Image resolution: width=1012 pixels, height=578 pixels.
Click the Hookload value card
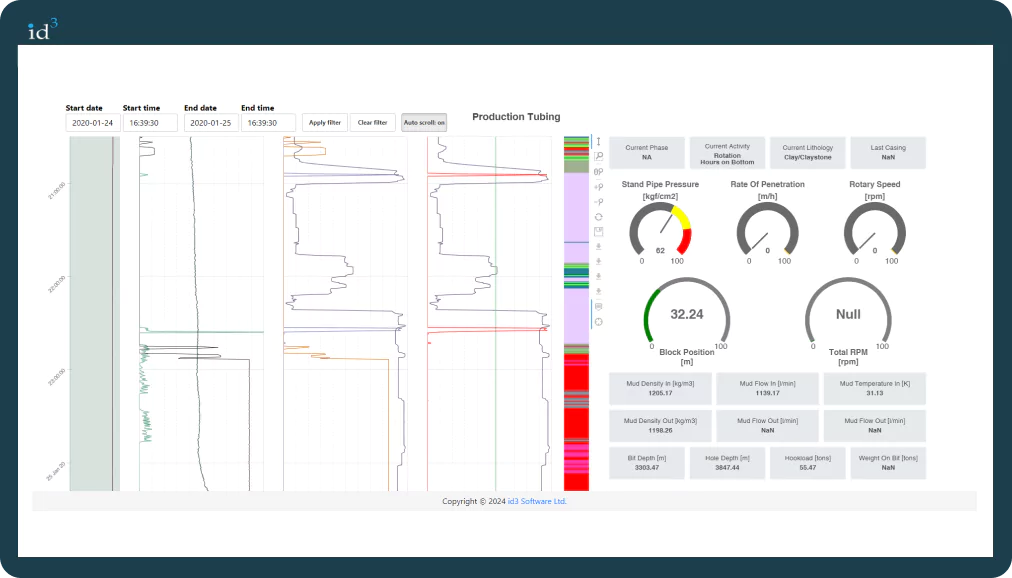click(807, 463)
